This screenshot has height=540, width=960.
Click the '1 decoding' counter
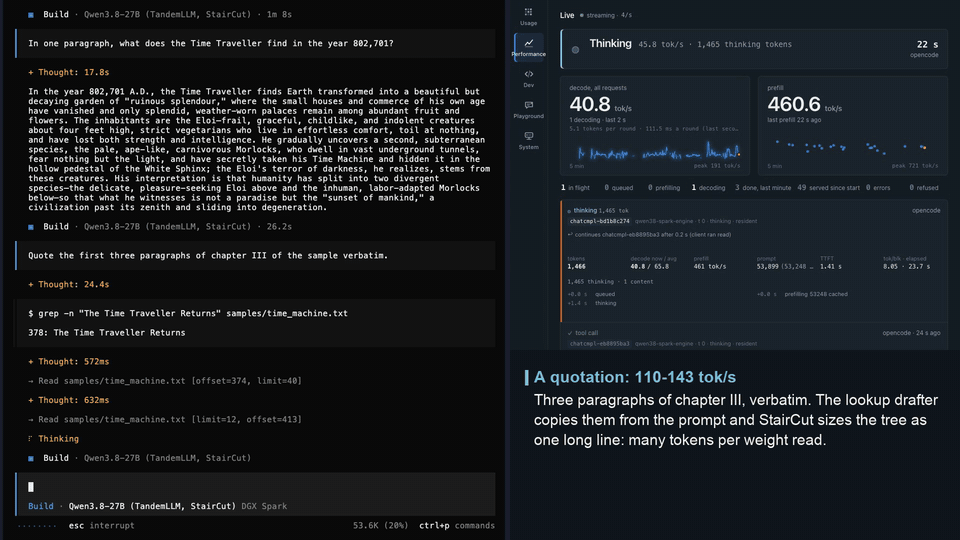(x=708, y=188)
